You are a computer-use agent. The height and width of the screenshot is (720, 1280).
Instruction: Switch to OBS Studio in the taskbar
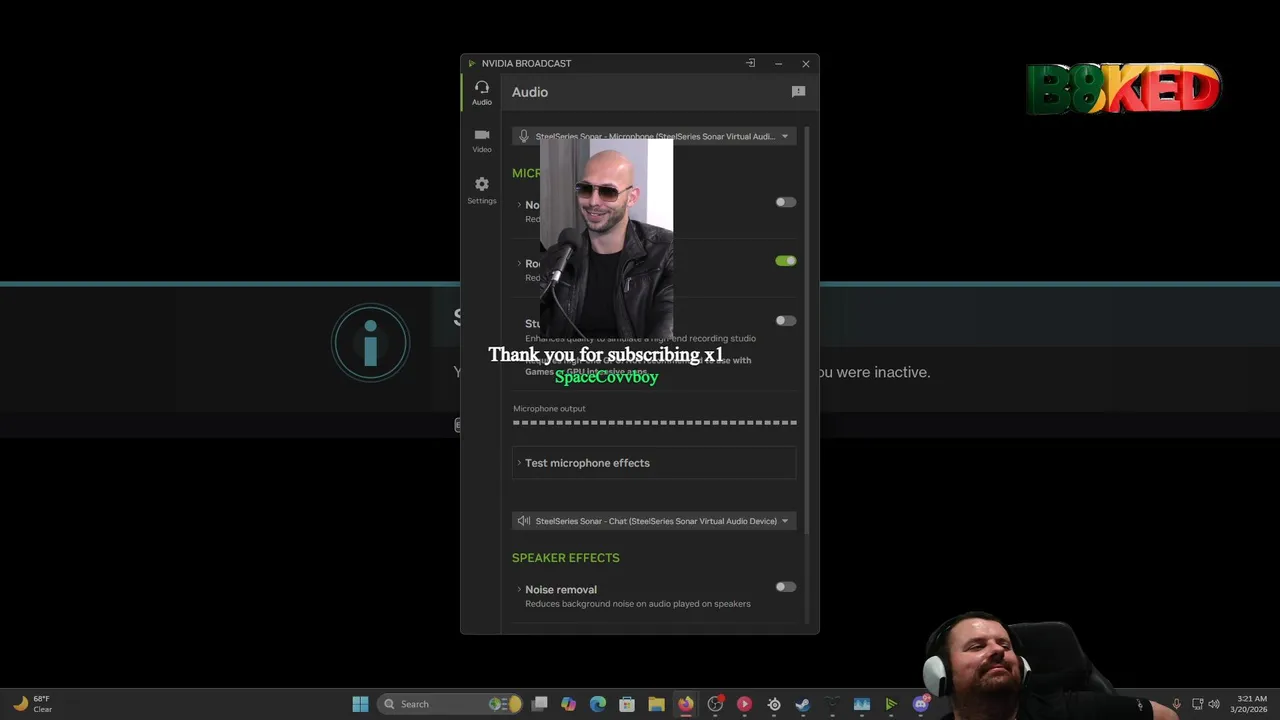coord(715,704)
